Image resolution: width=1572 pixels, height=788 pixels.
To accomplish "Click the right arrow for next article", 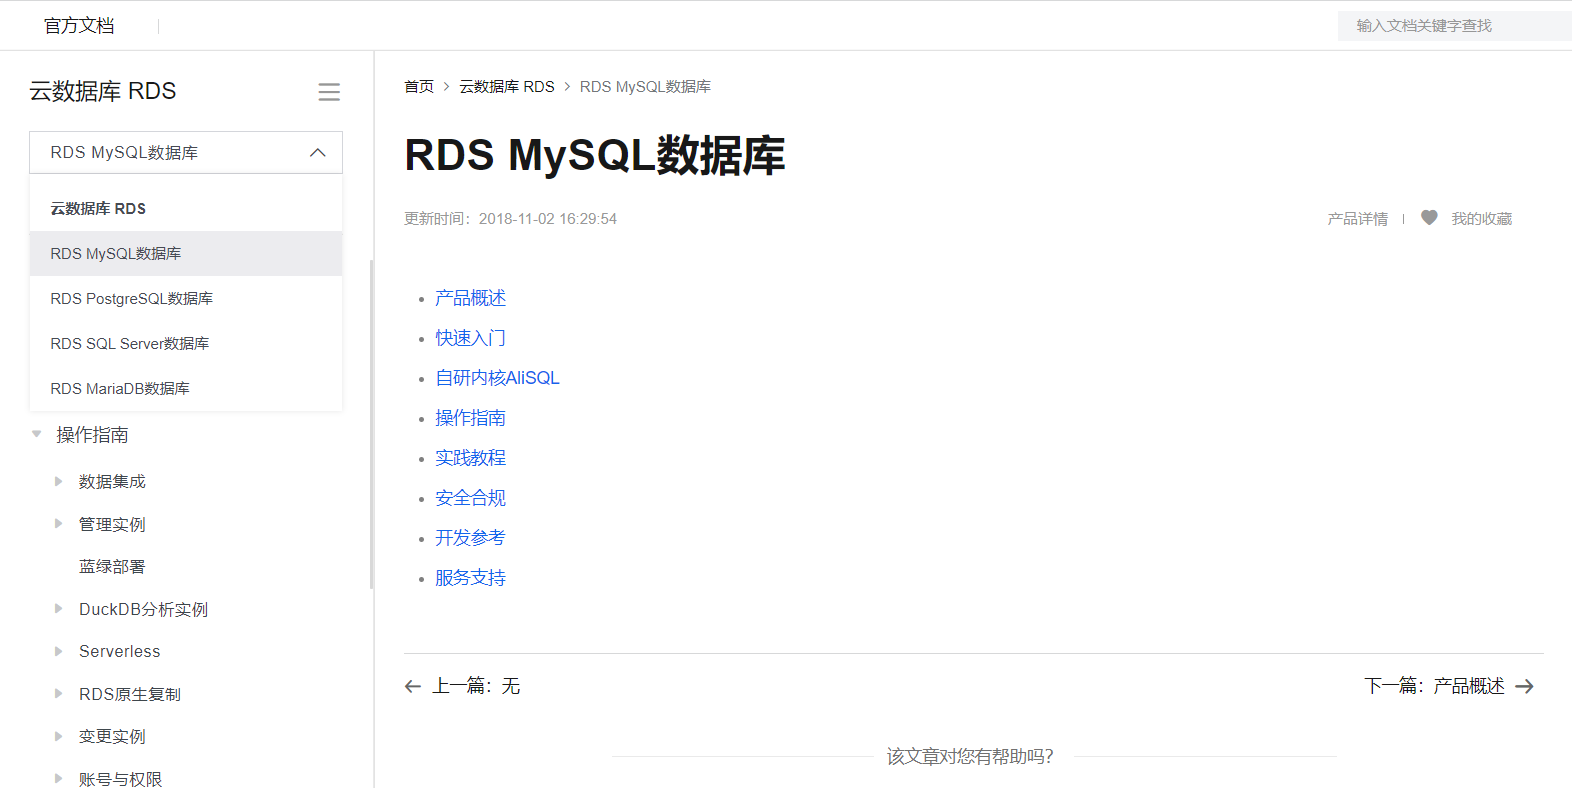I will (x=1524, y=686).
